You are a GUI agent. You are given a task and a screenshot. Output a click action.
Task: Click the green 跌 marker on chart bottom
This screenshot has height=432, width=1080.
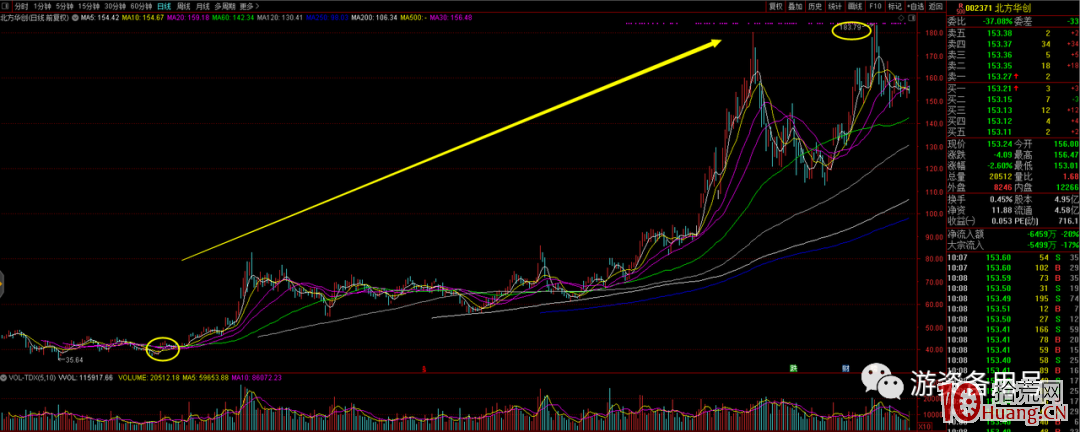pyautogui.click(x=794, y=369)
